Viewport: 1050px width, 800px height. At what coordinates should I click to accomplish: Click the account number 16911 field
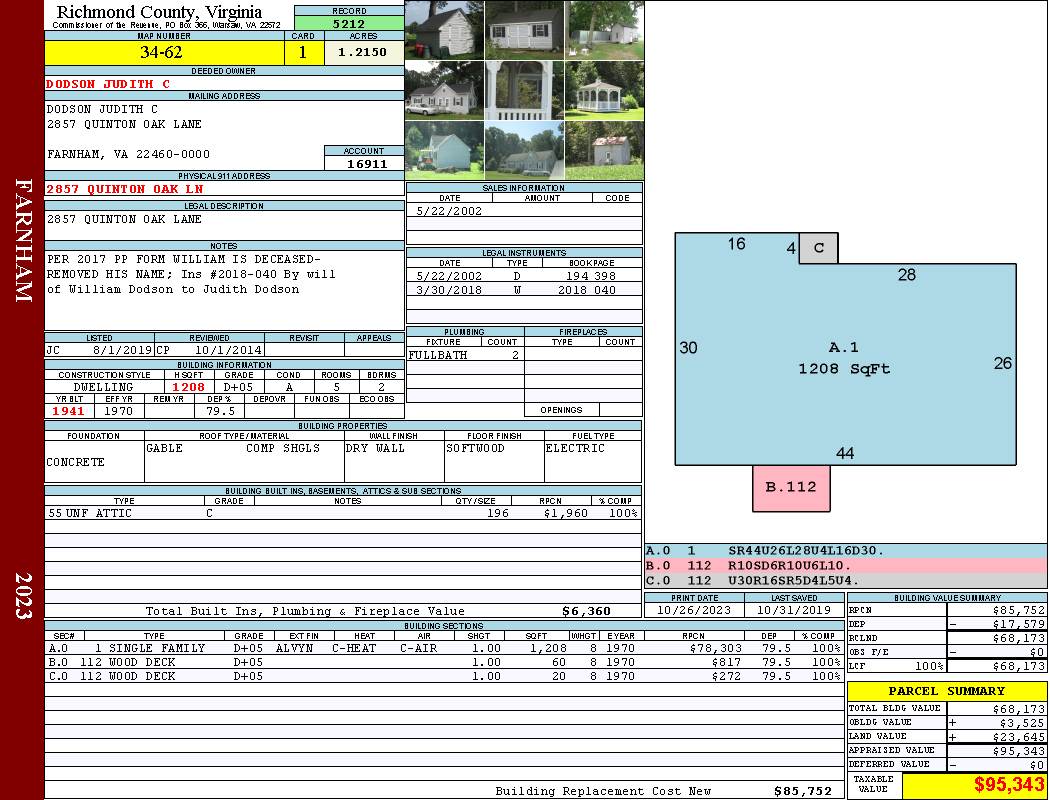365,164
